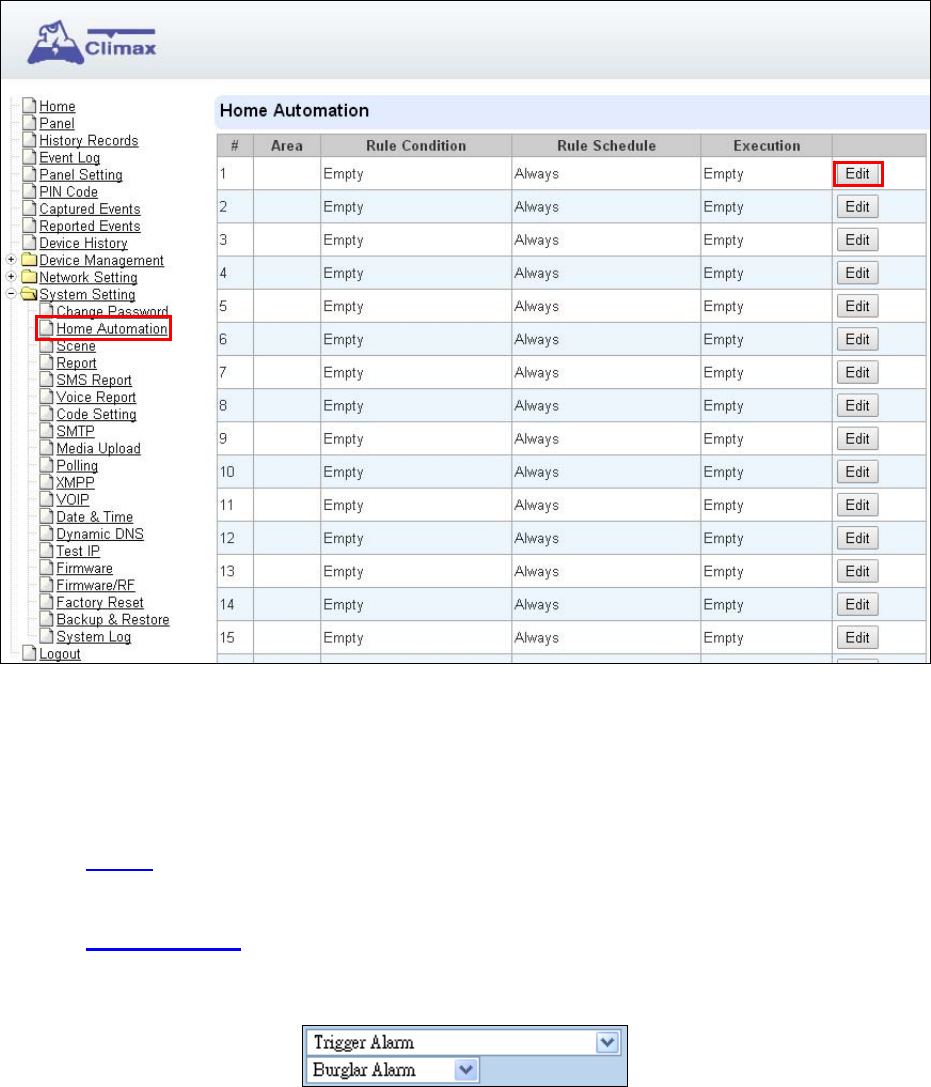Click the page icon beside Logout
Image resolution: width=931 pixels, height=1087 pixels.
click(29, 653)
